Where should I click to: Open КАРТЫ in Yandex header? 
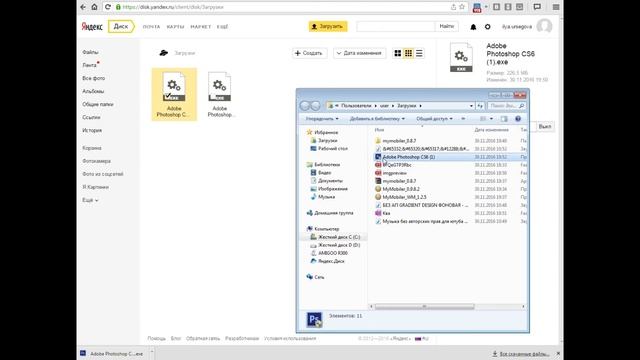[x=175, y=27]
